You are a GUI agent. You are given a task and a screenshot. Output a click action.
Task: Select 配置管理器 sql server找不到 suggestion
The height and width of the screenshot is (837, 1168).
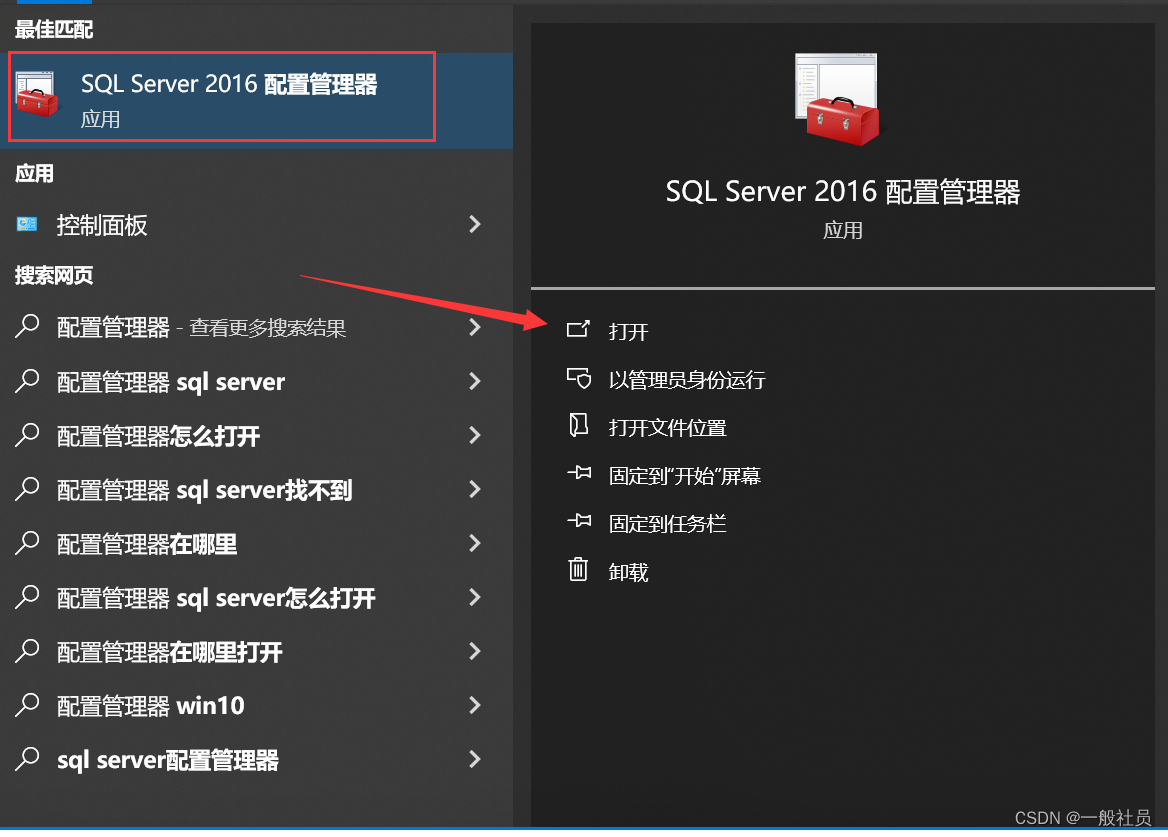[256, 489]
